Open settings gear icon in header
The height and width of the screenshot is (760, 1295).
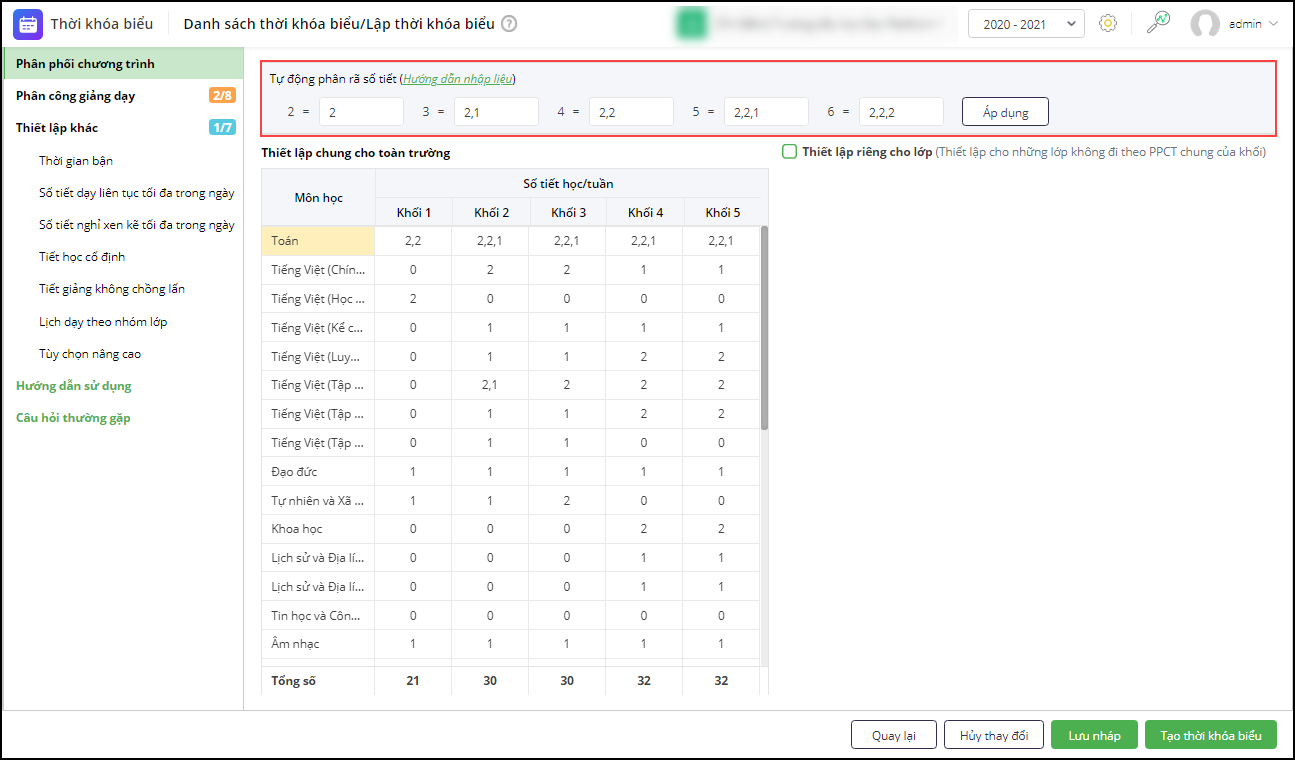tap(1107, 24)
